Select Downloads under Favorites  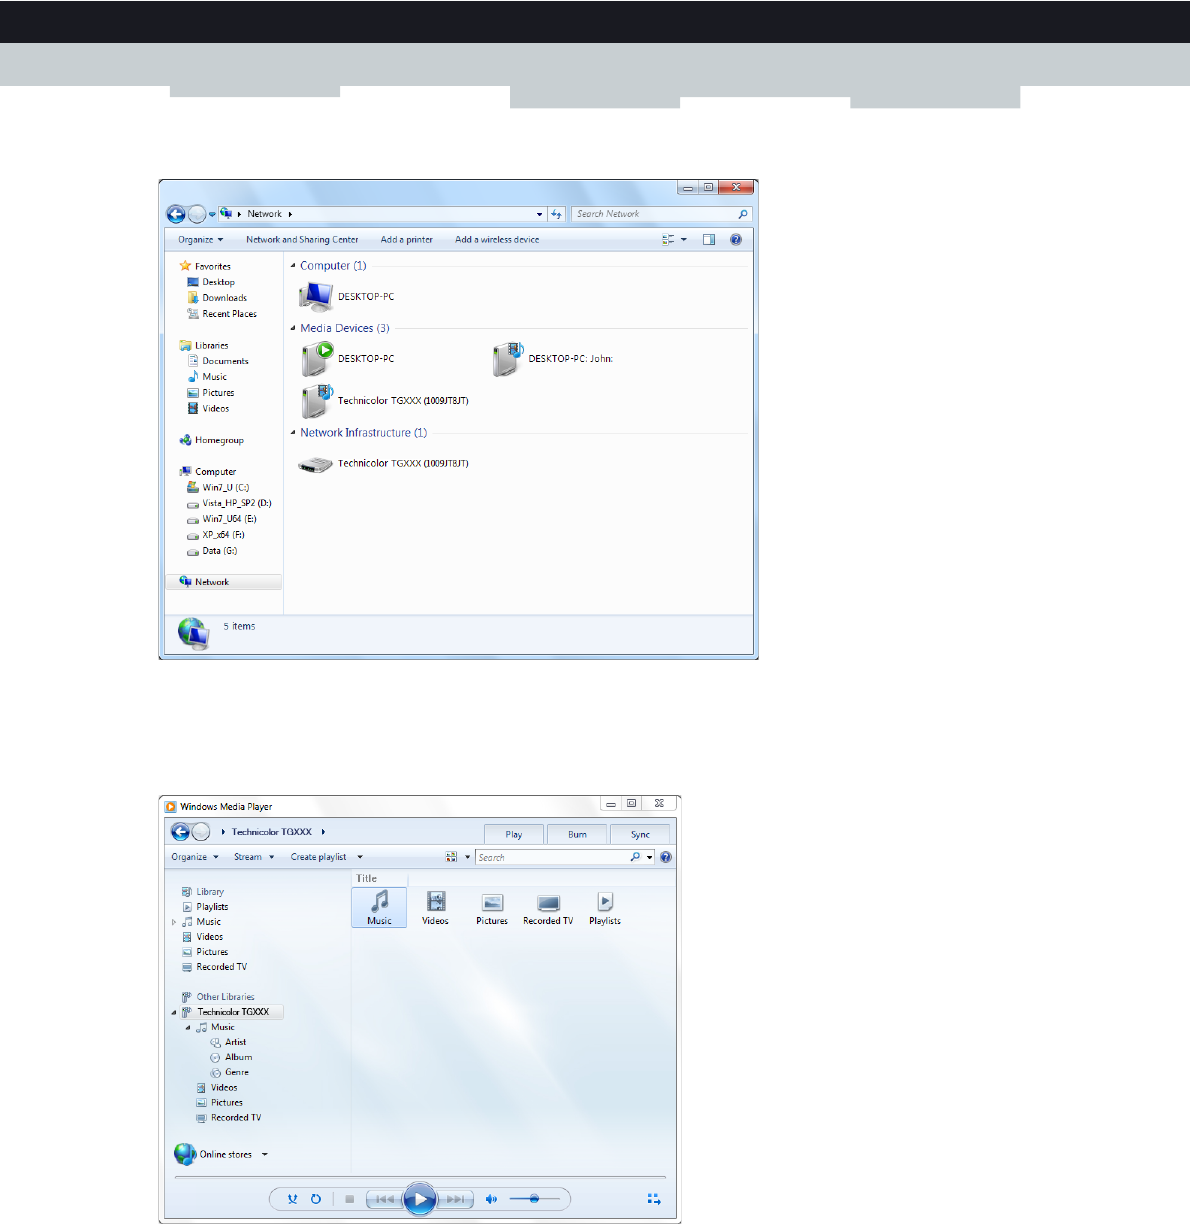coord(217,298)
